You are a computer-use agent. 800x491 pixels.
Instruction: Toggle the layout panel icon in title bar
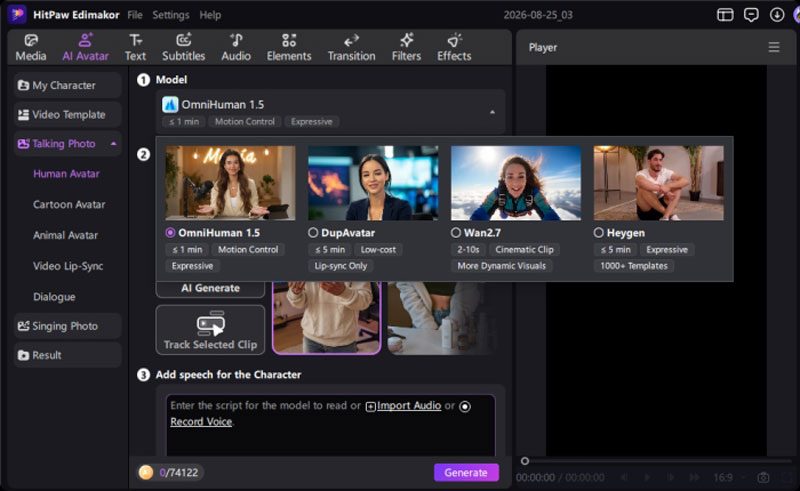(x=725, y=15)
